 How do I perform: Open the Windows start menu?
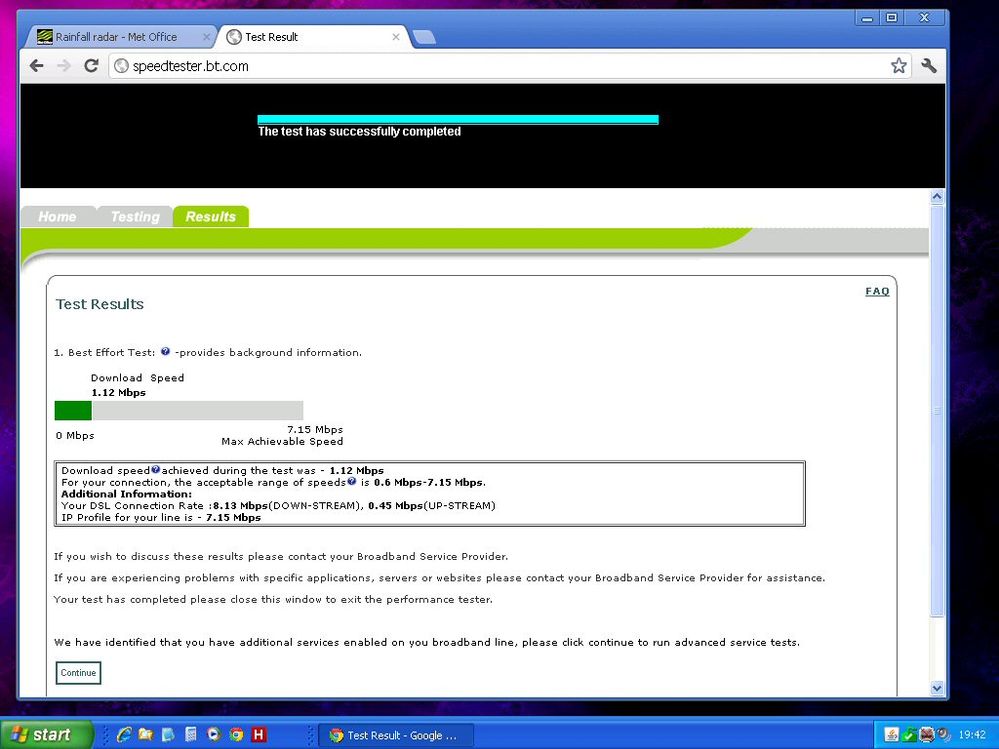point(46,734)
